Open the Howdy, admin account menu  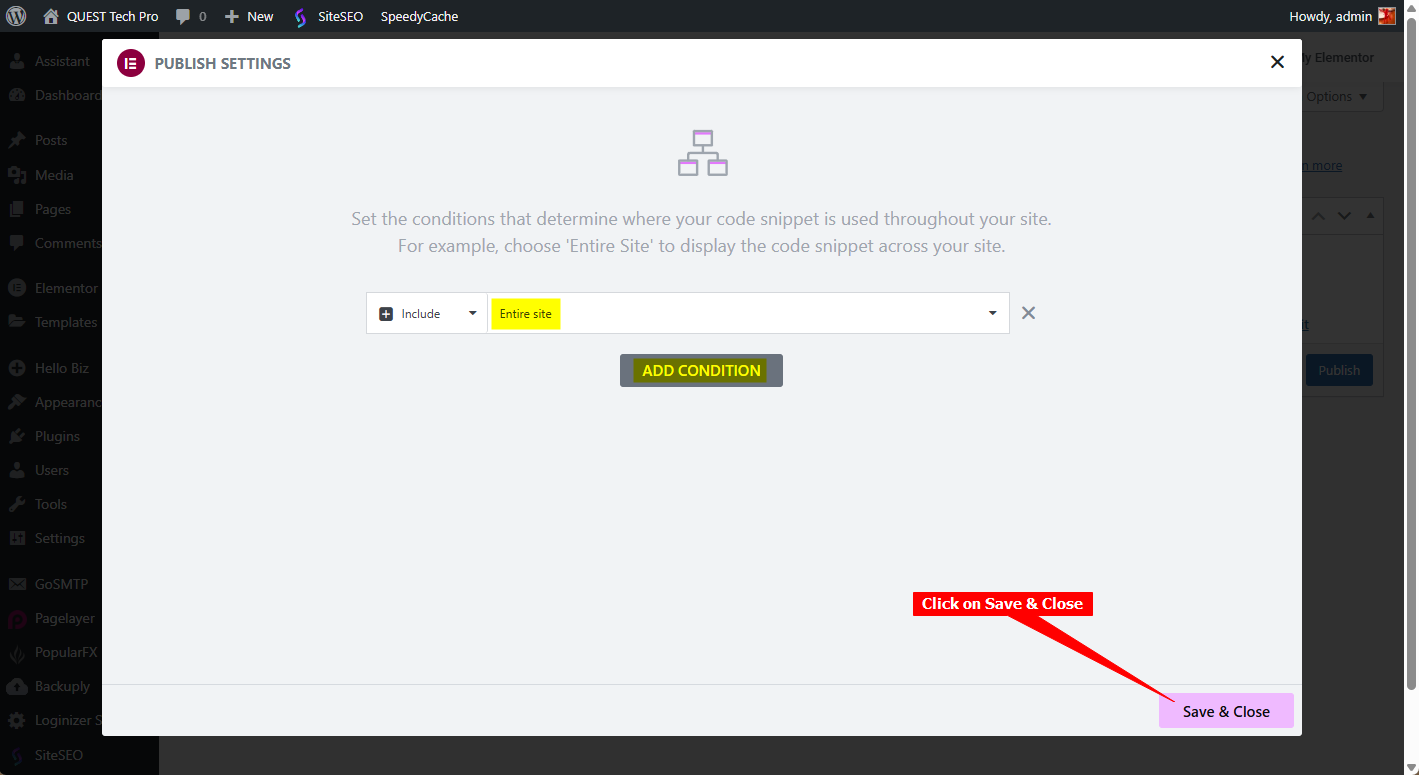[1342, 16]
